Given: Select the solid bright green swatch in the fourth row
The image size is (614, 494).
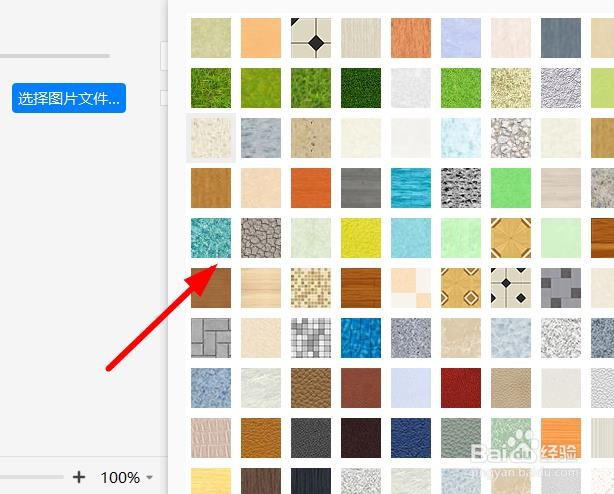Looking at the screenshot, I should 511,188.
